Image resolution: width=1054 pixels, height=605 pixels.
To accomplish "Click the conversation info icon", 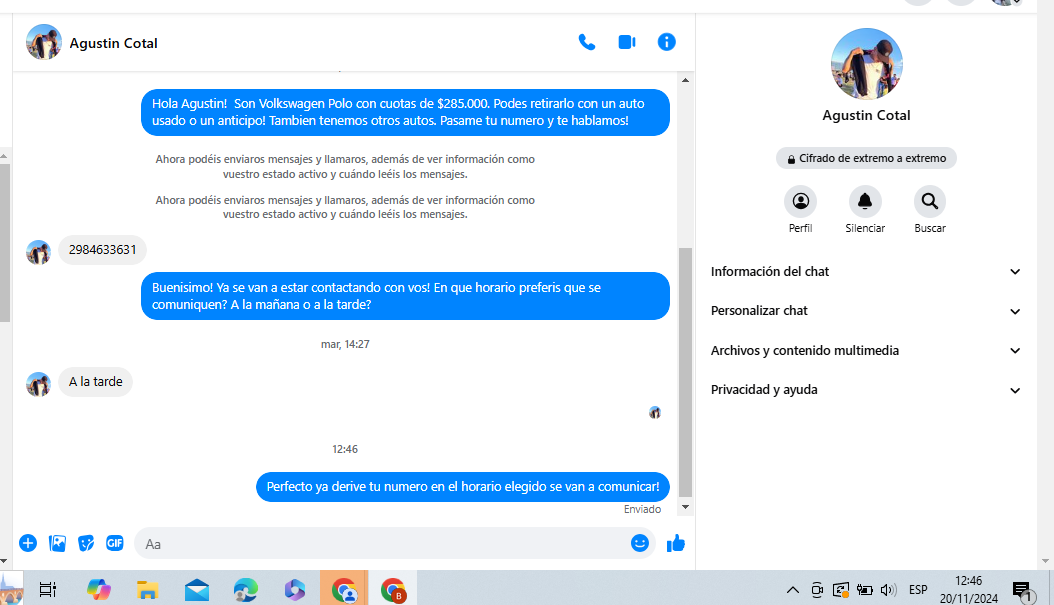I will tap(667, 42).
